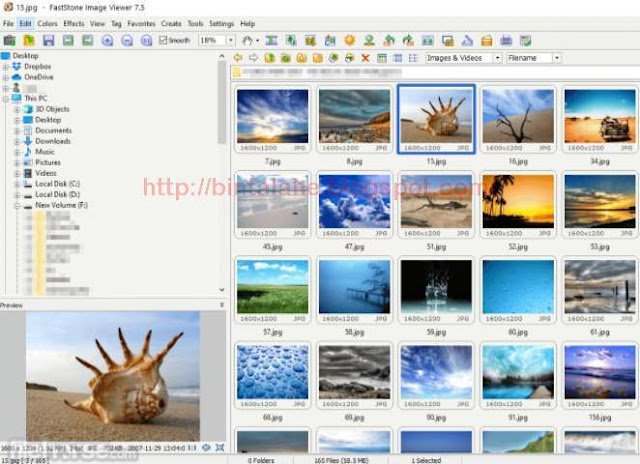Viewport: 640px width, 464px height.
Task: Select the 52.jpg sunset thumbnail
Action: [518, 202]
